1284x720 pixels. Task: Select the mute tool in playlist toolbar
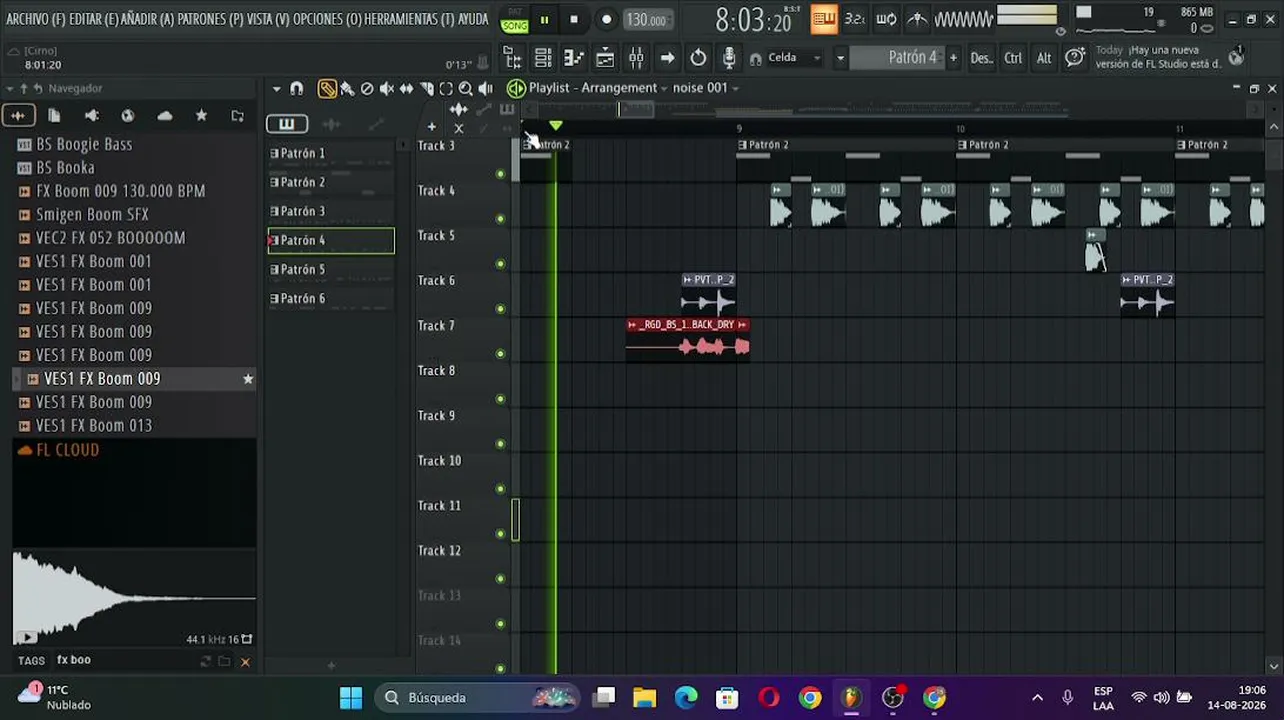[387, 89]
